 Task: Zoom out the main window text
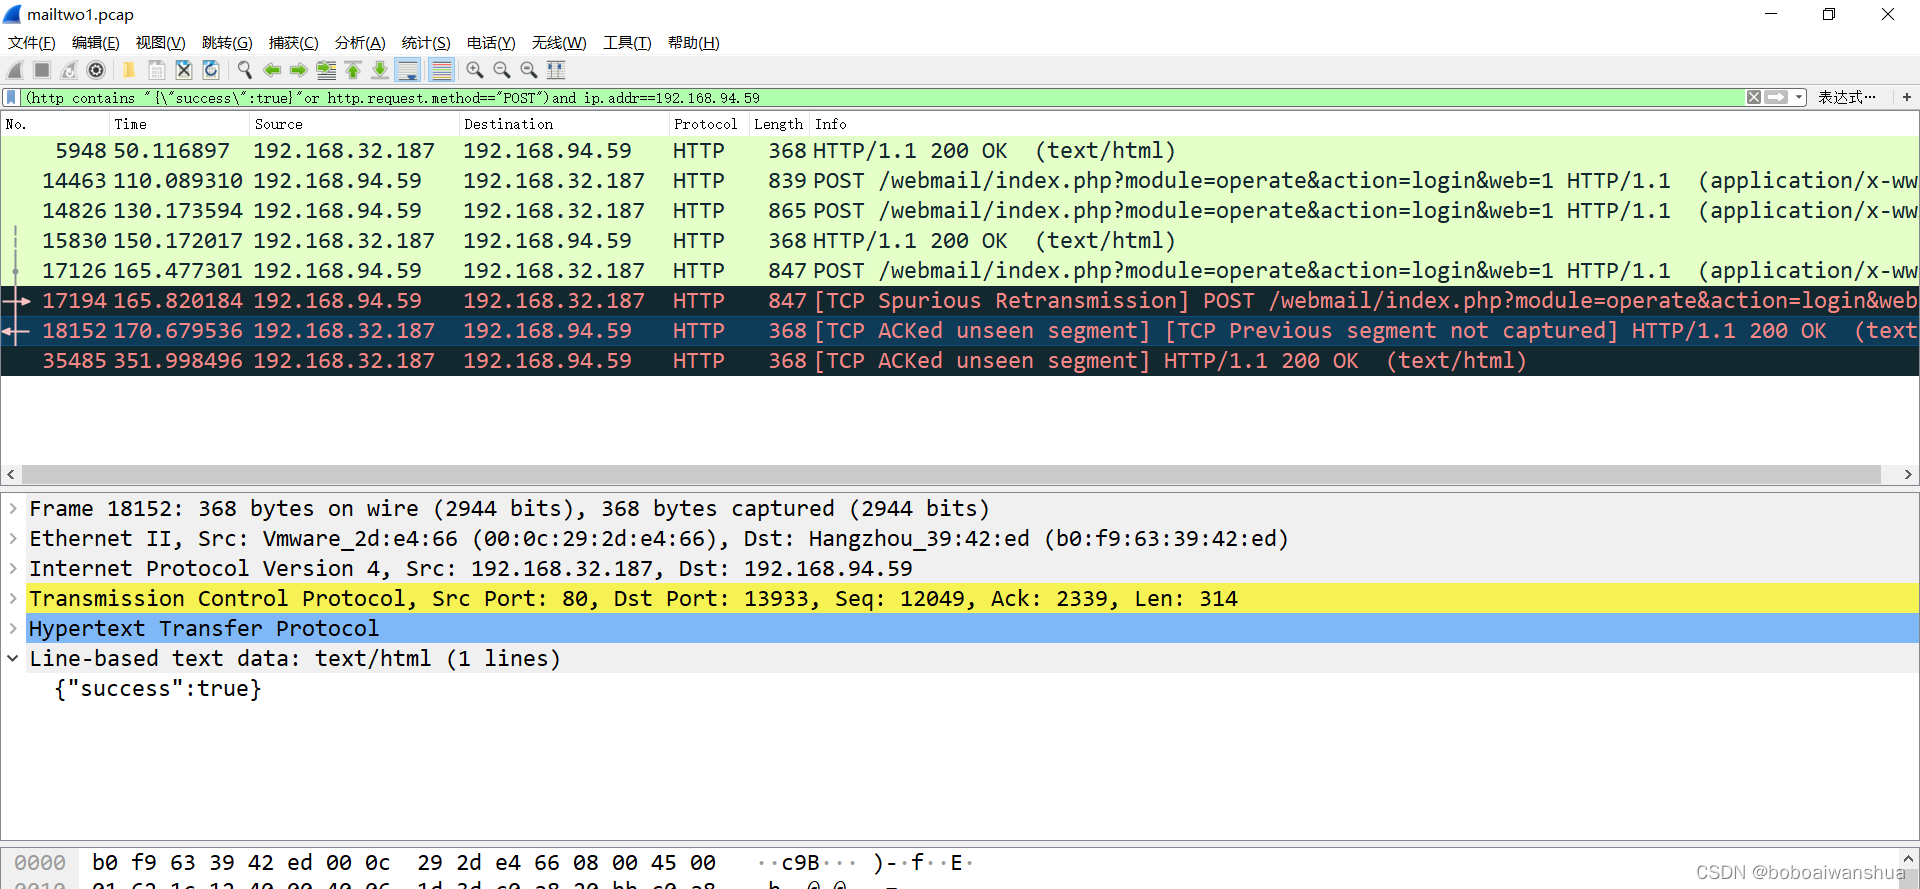click(x=502, y=70)
